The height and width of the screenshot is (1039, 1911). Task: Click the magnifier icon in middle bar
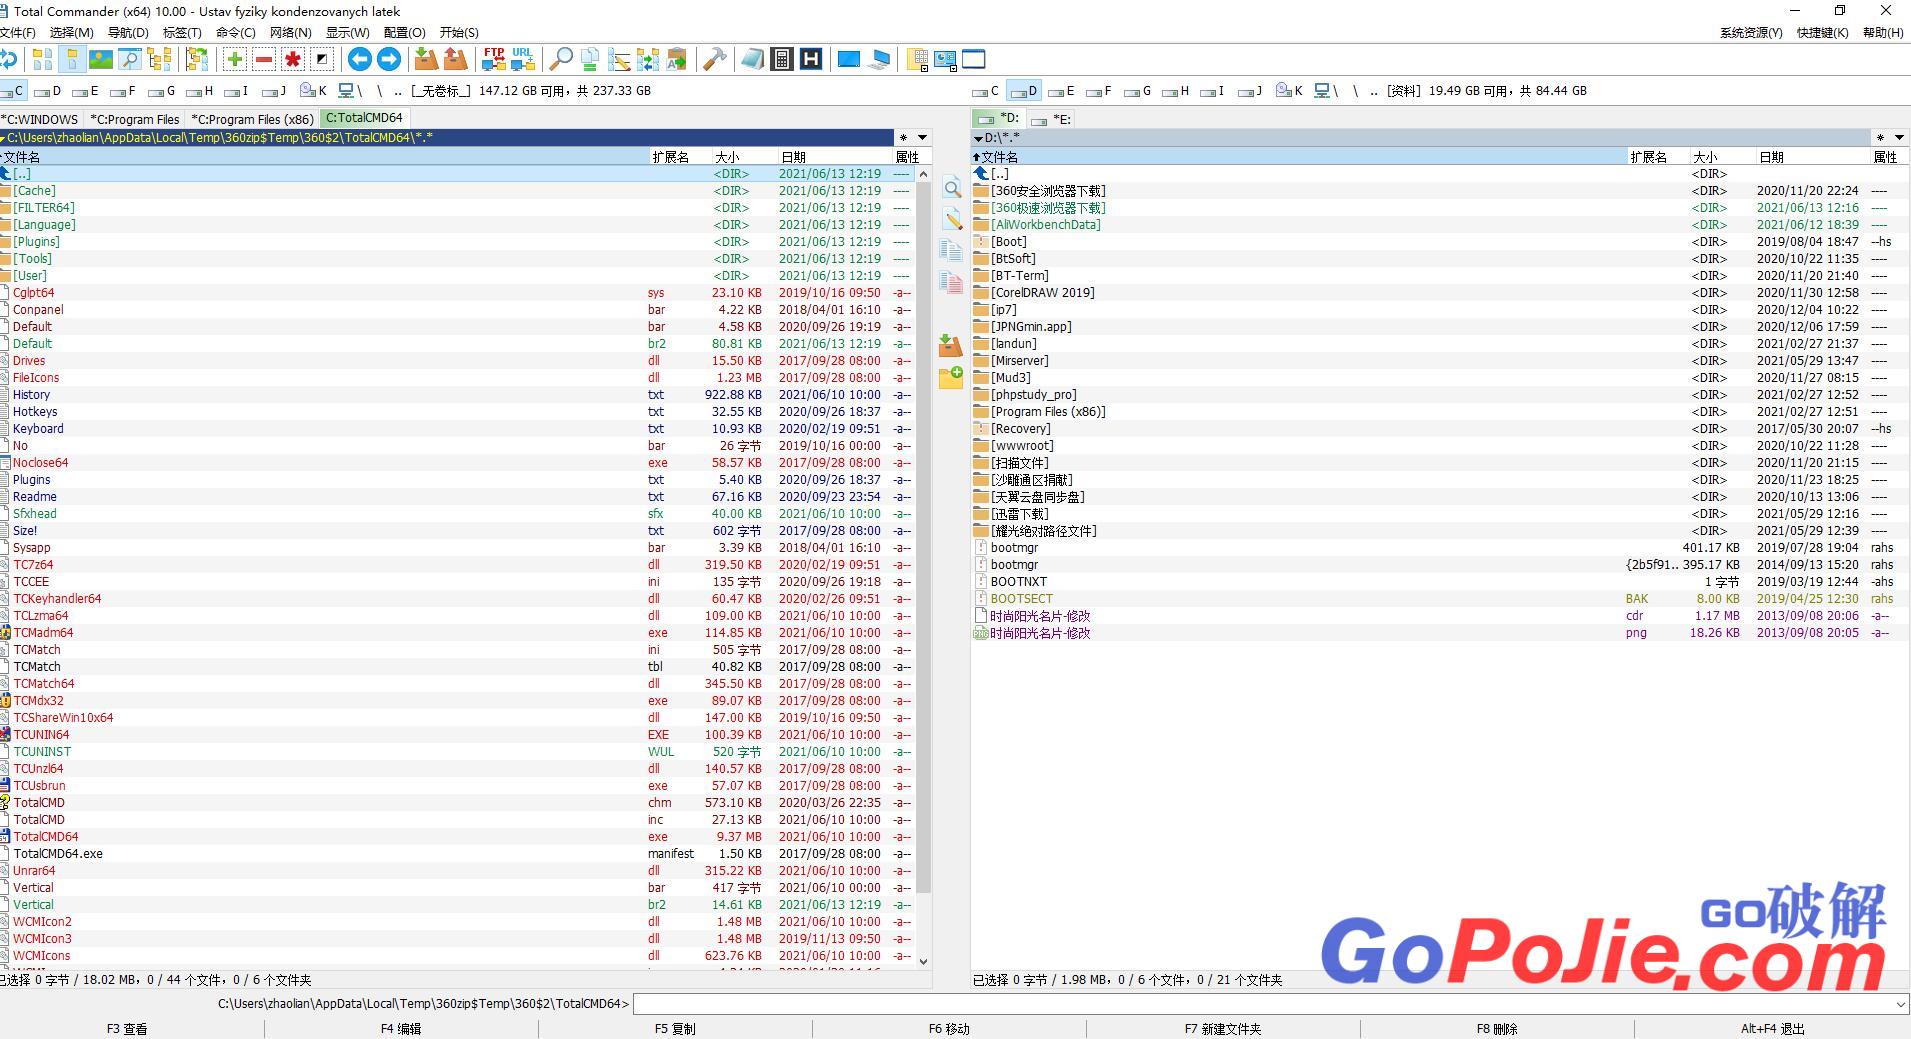(x=952, y=189)
